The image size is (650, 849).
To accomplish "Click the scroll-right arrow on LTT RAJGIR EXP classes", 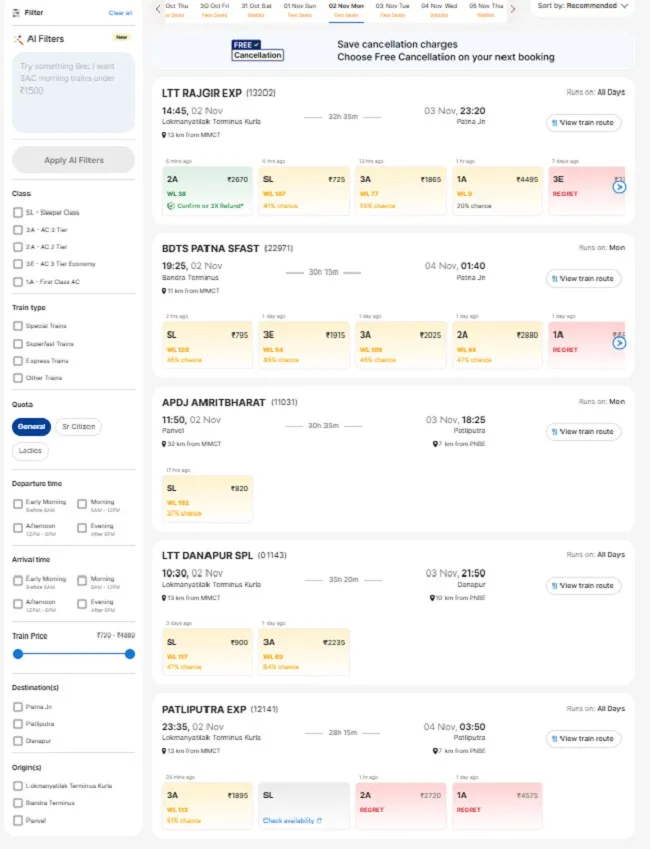I will point(619,187).
